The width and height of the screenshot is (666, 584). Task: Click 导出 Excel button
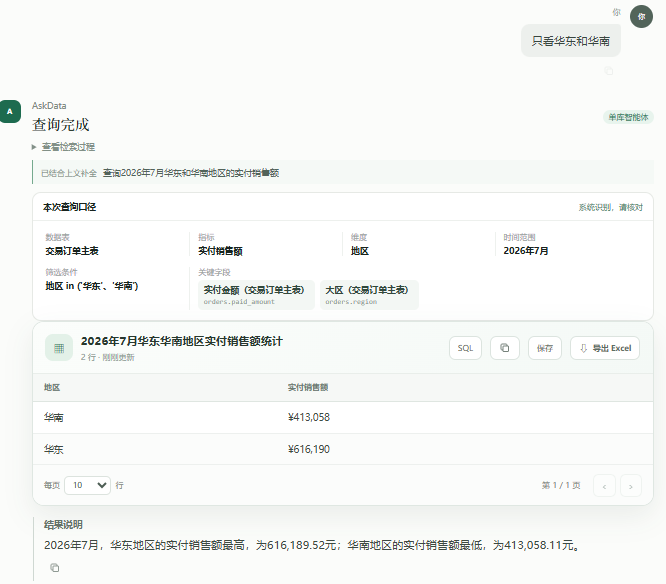click(605, 348)
